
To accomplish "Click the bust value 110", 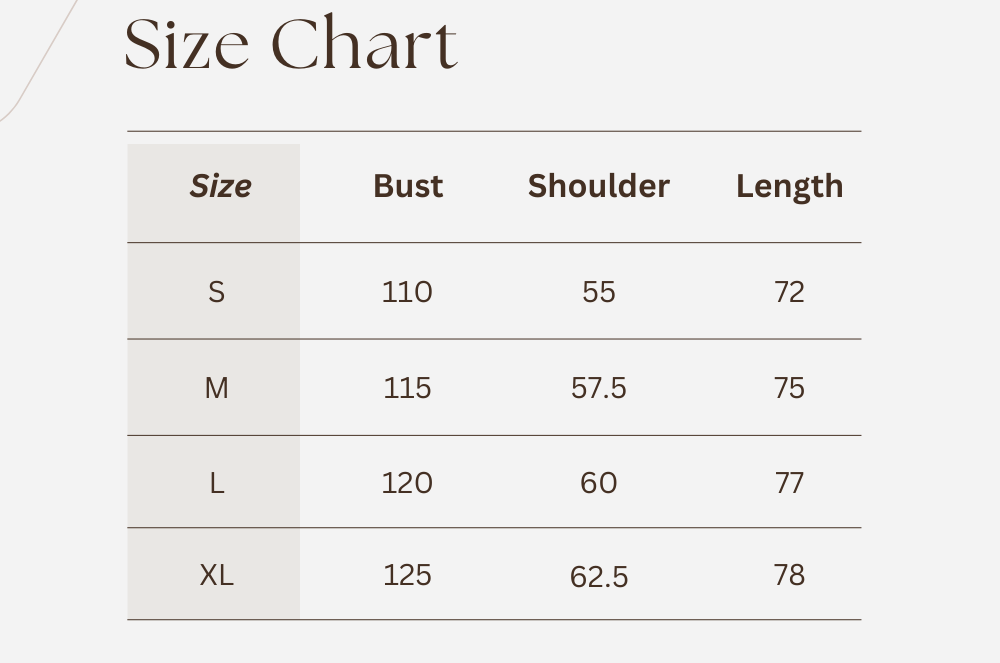I will tap(407, 292).
